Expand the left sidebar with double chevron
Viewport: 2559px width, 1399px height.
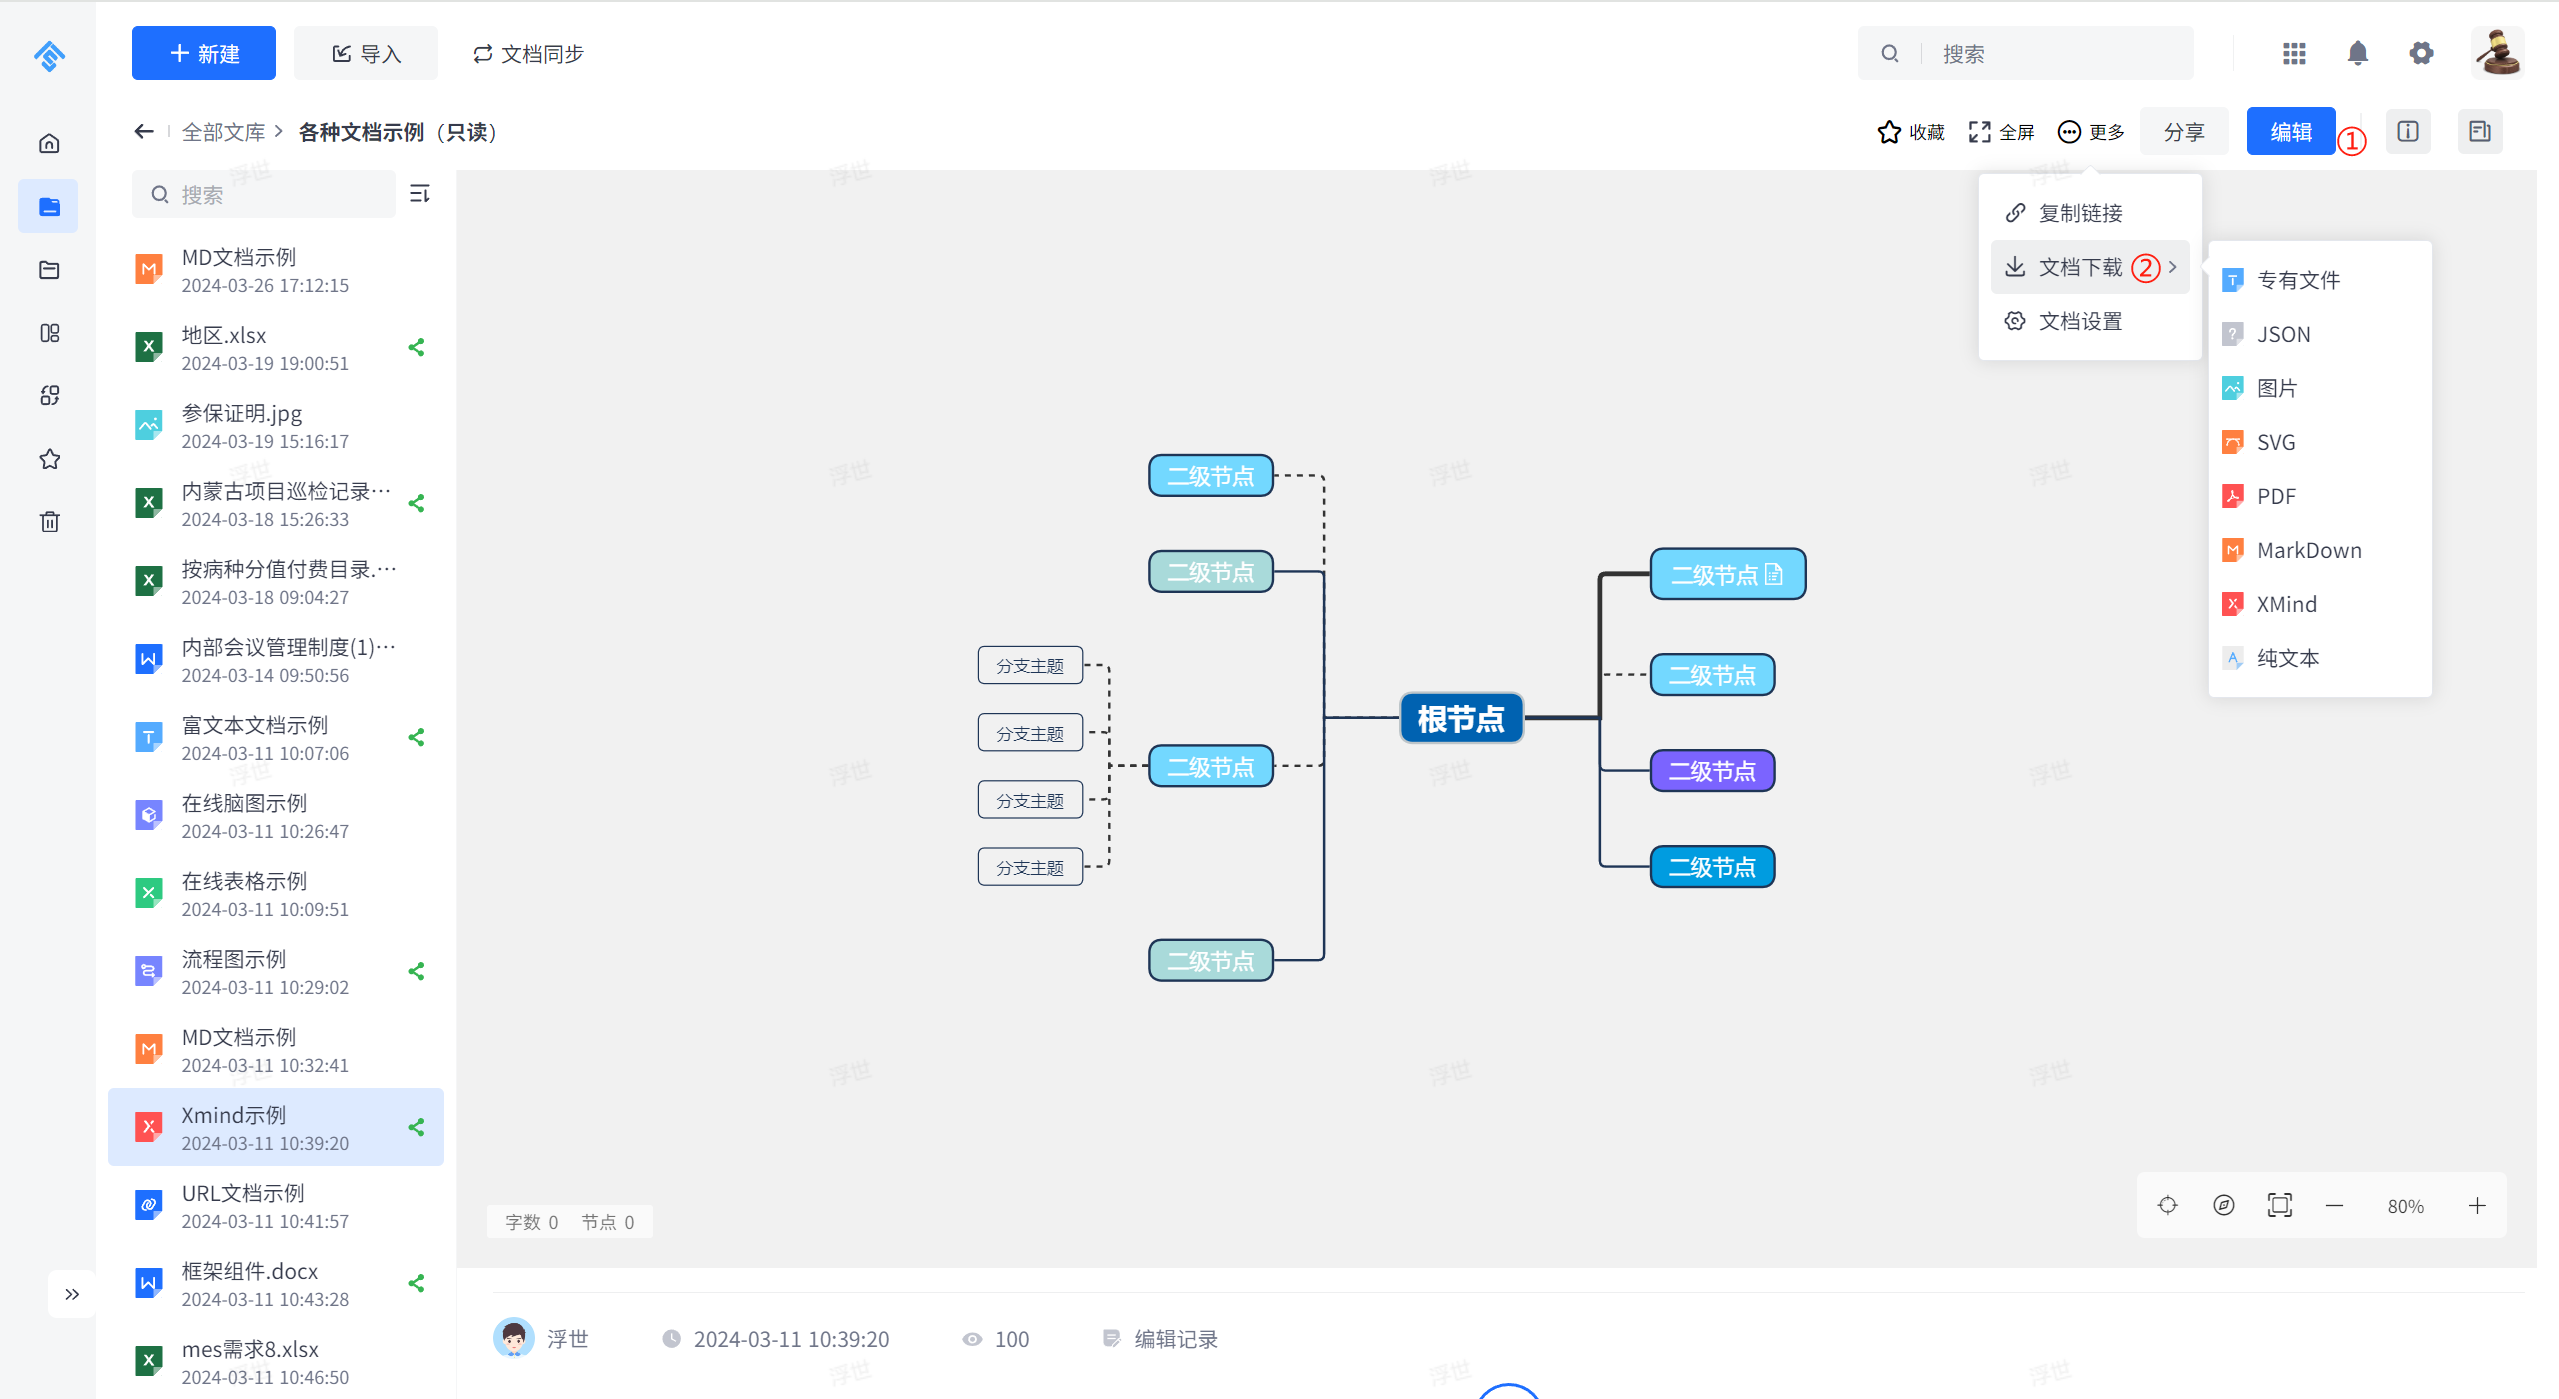click(x=72, y=1294)
